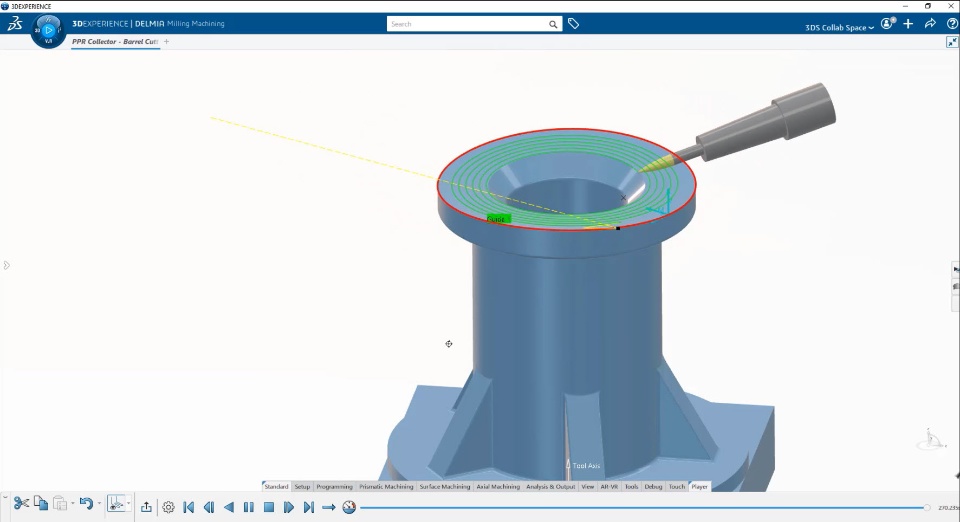Open the Analysis & Output tab
The width and height of the screenshot is (960, 522).
pos(550,487)
